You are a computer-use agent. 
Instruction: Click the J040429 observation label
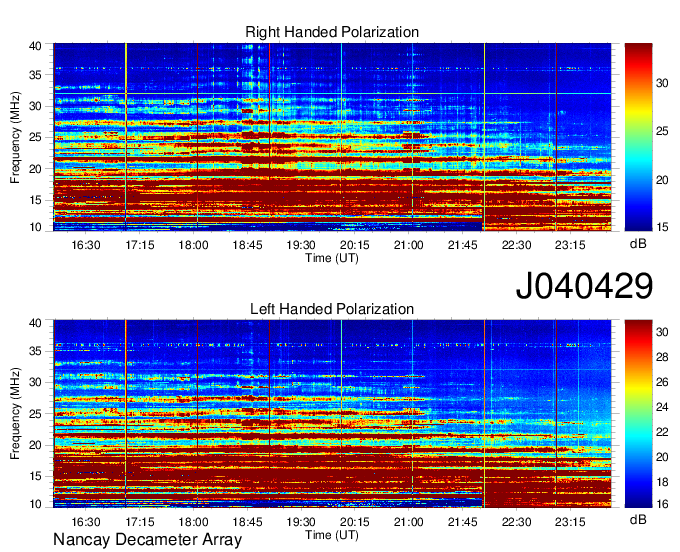584,285
